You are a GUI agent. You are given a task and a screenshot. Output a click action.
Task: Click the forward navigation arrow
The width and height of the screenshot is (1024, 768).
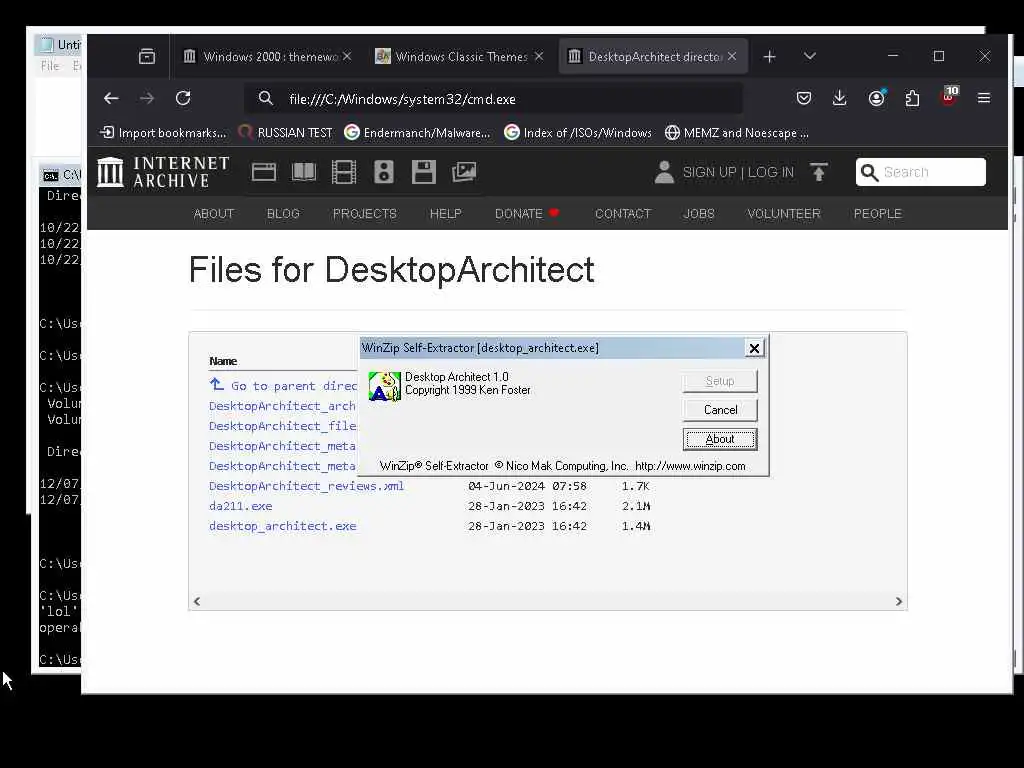pyautogui.click(x=147, y=99)
